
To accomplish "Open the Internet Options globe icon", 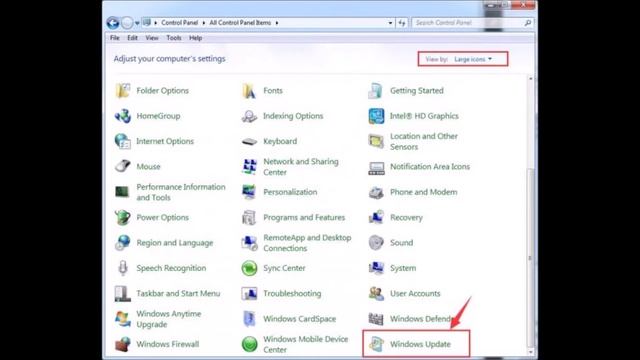I will [122, 141].
